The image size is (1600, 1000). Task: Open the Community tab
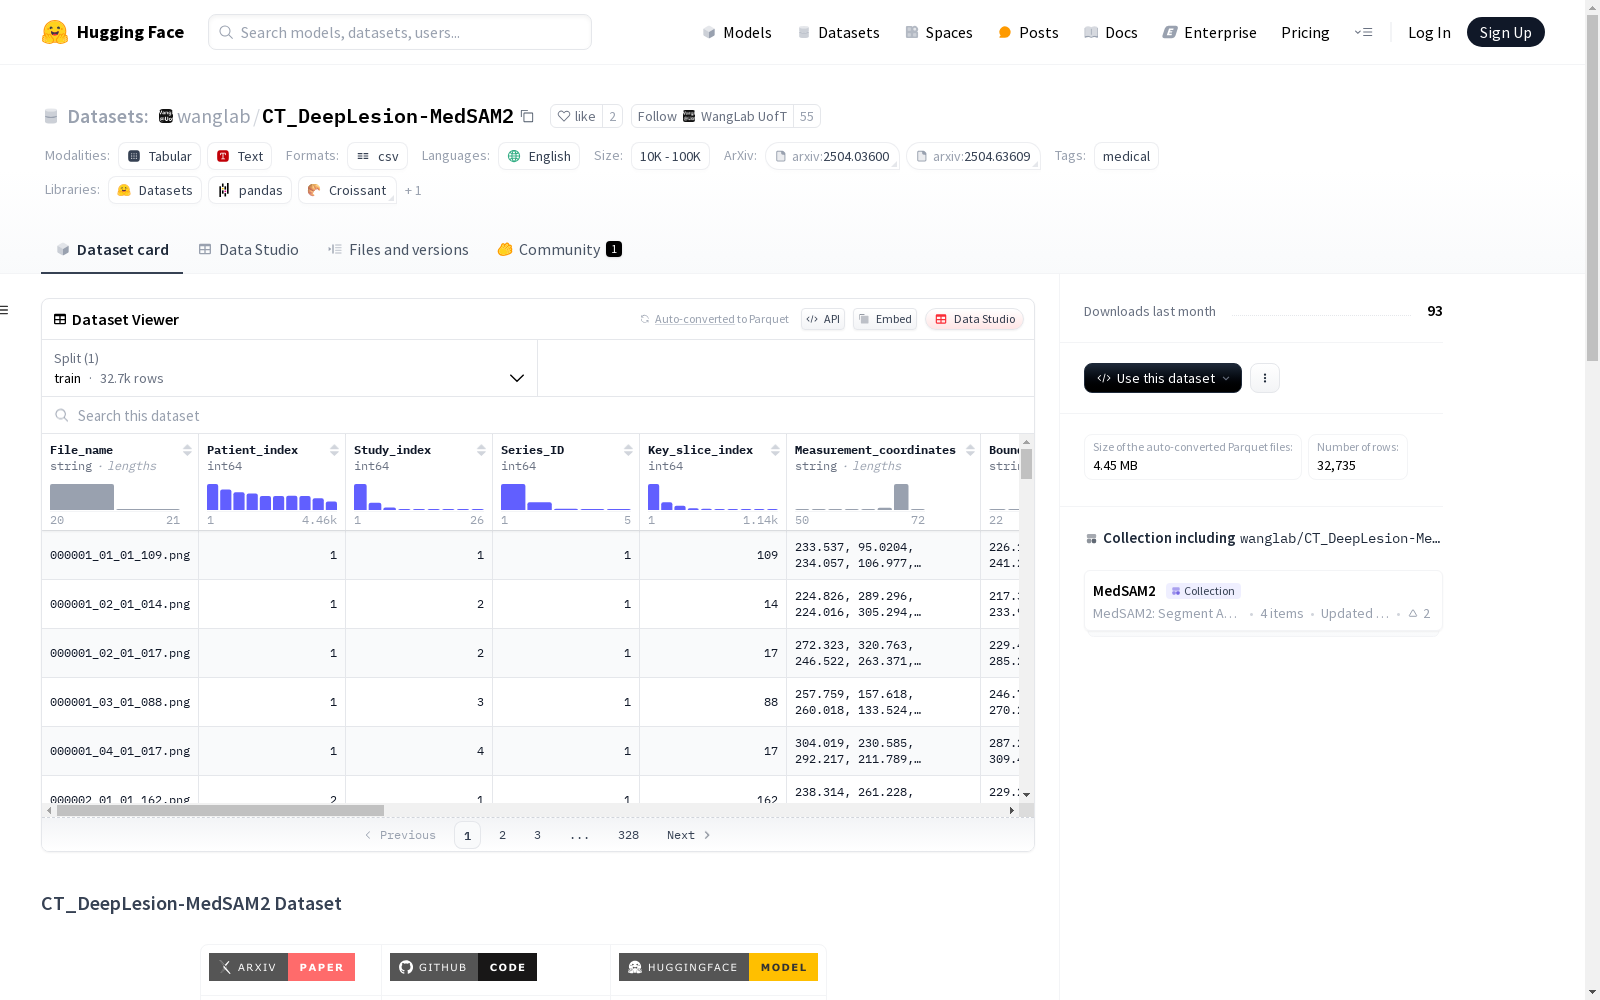tap(559, 250)
